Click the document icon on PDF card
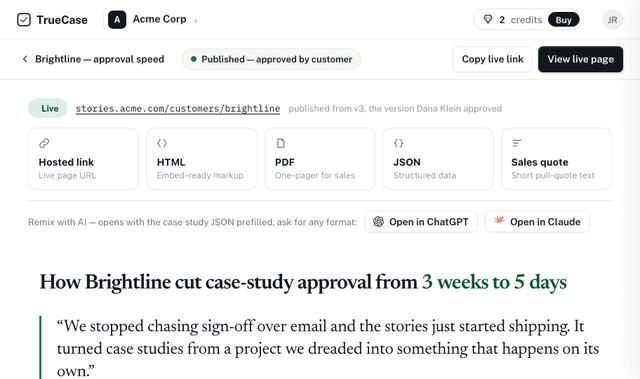 pyautogui.click(x=280, y=143)
